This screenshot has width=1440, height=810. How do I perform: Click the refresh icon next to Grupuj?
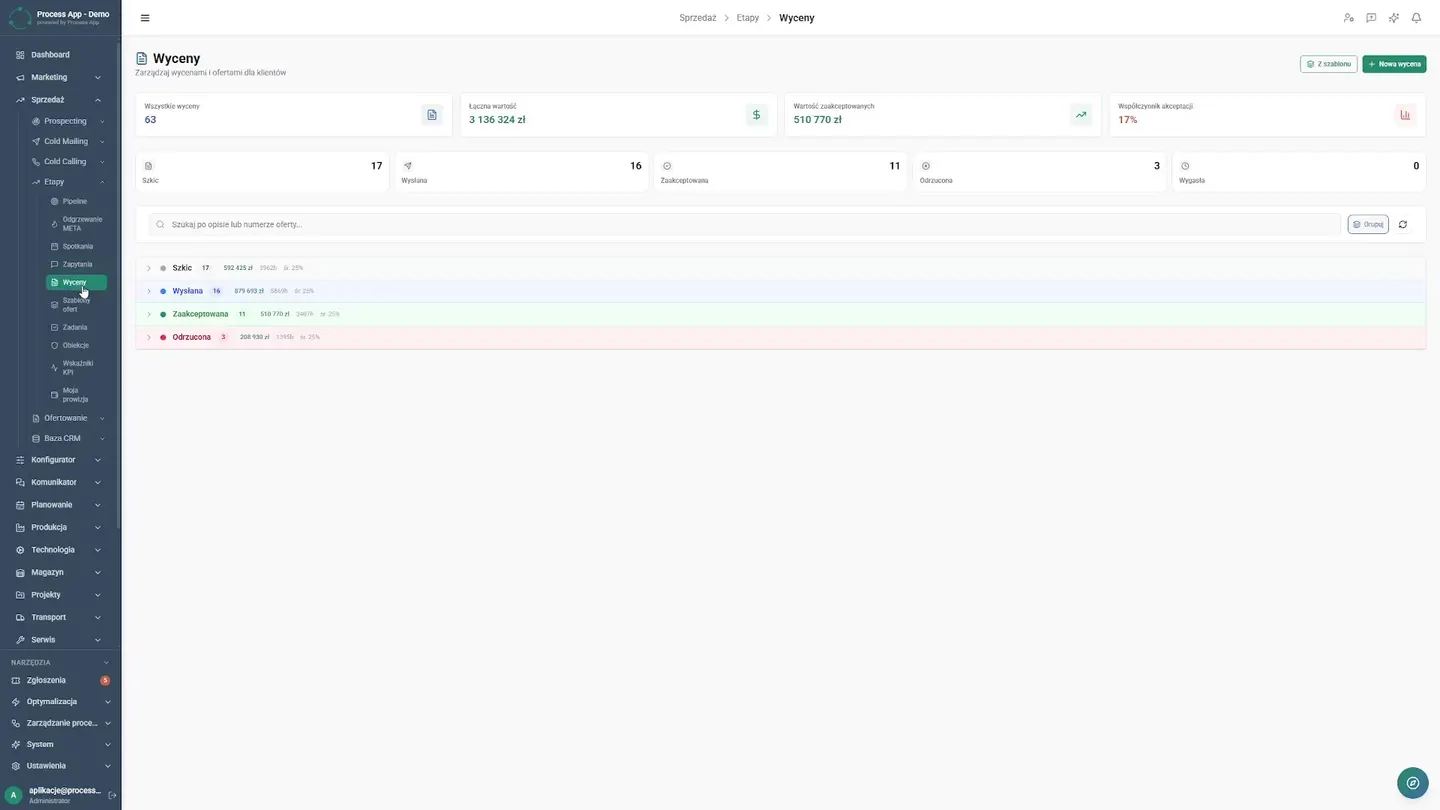pos(1403,224)
